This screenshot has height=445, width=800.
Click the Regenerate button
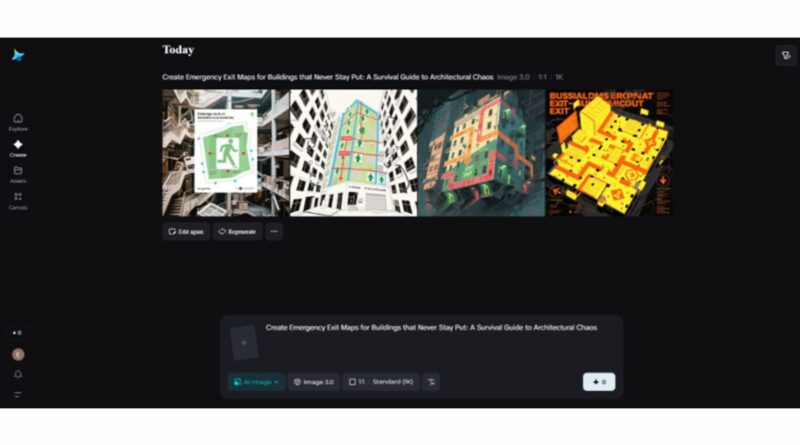tap(238, 232)
